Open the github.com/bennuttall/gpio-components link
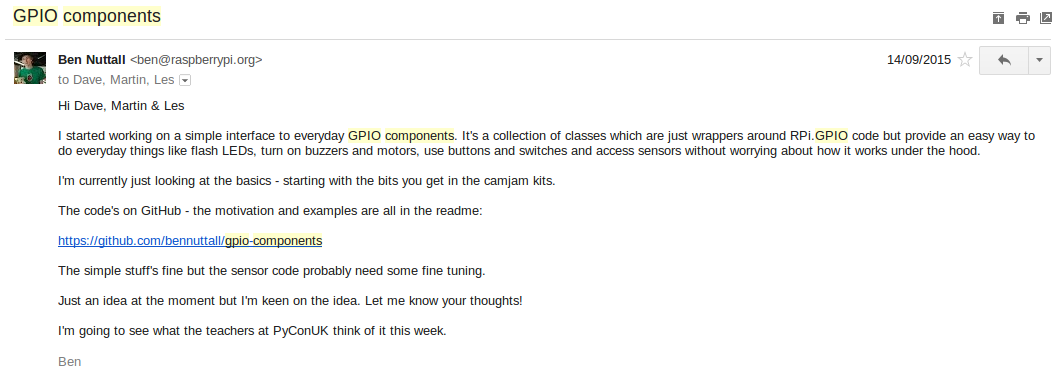Image resolution: width=1064 pixels, height=379 pixels. 190,241
